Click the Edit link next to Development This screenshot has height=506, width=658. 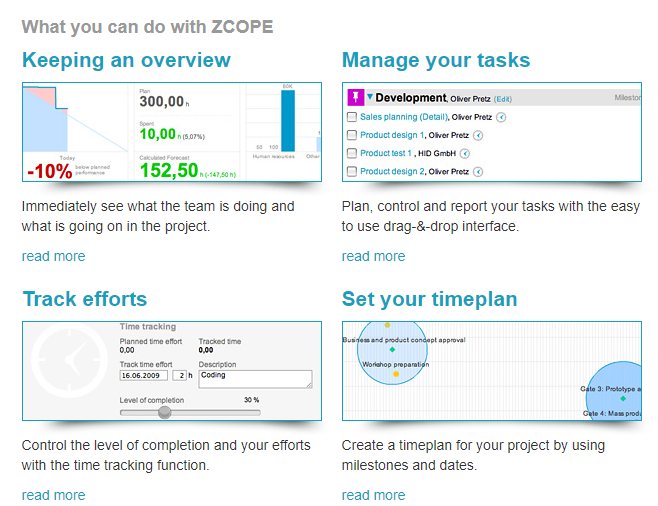(502, 99)
